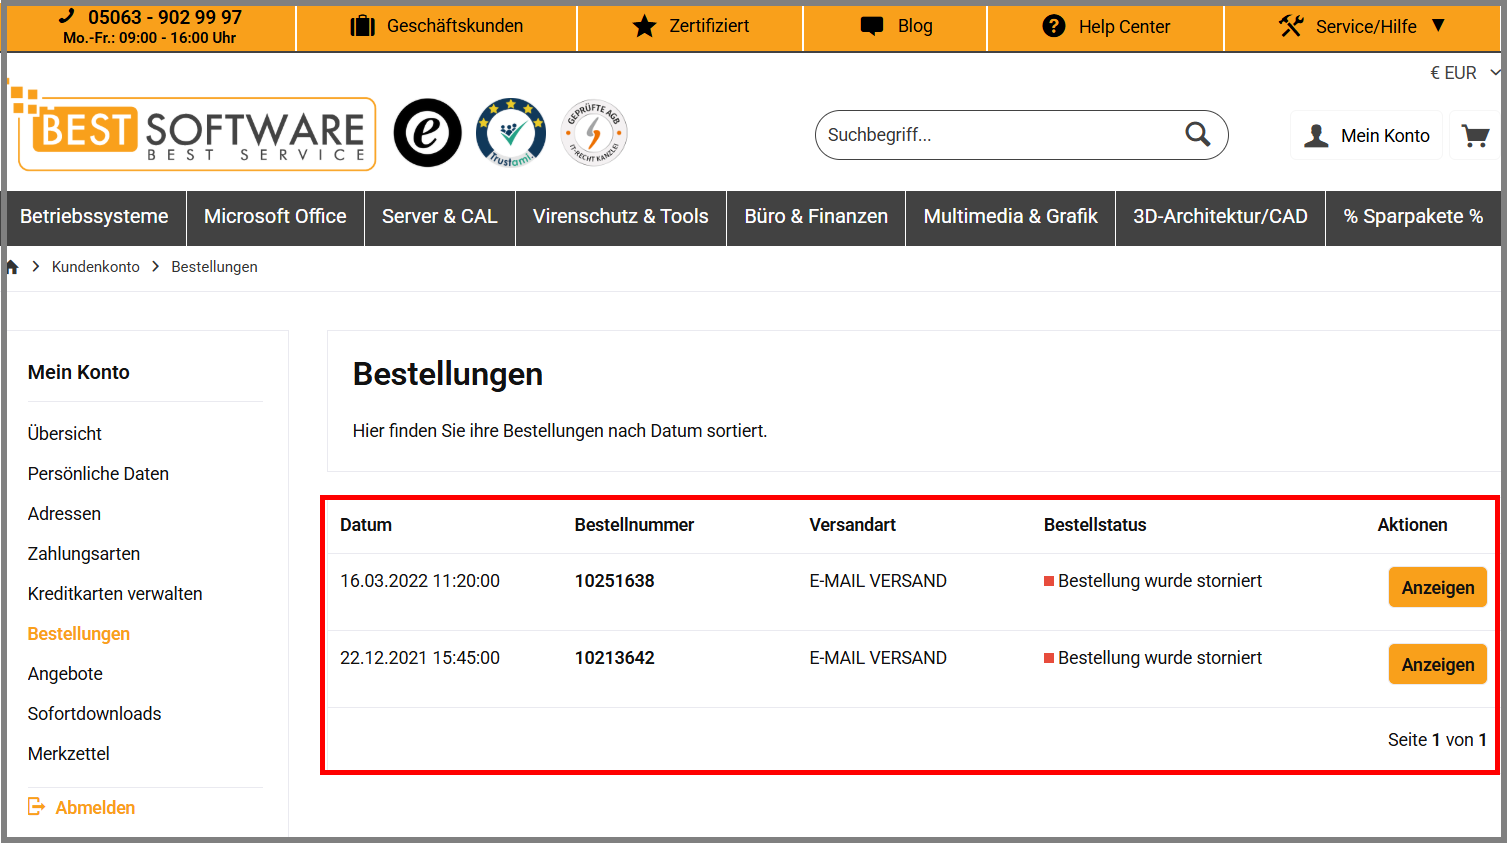The width and height of the screenshot is (1507, 844).
Task: Open the Betriebssysteme menu
Action: pyautogui.click(x=94, y=217)
